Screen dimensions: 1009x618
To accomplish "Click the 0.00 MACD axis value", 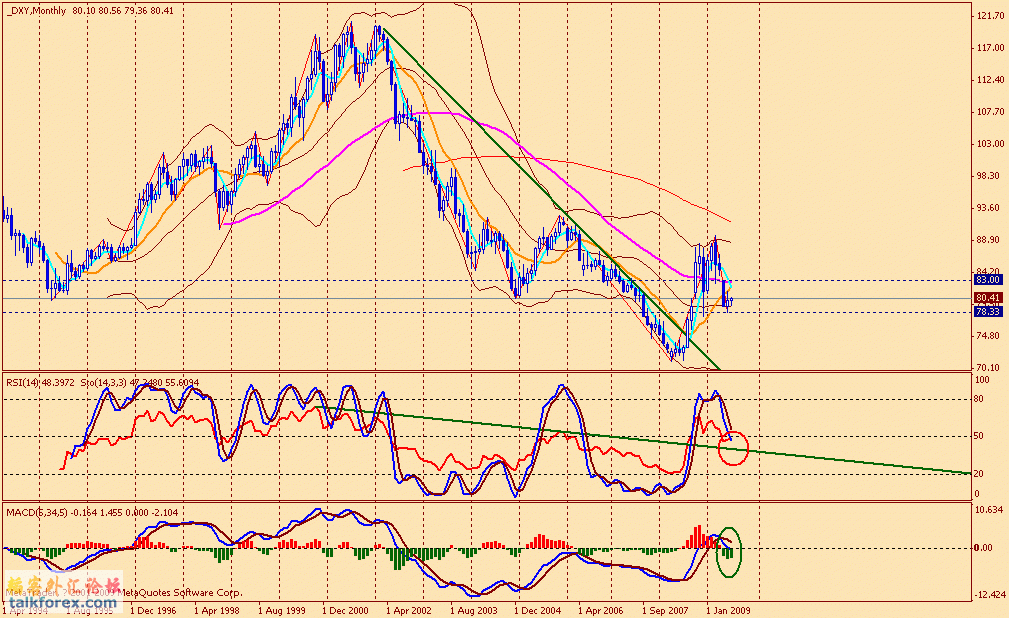I will (x=983, y=548).
